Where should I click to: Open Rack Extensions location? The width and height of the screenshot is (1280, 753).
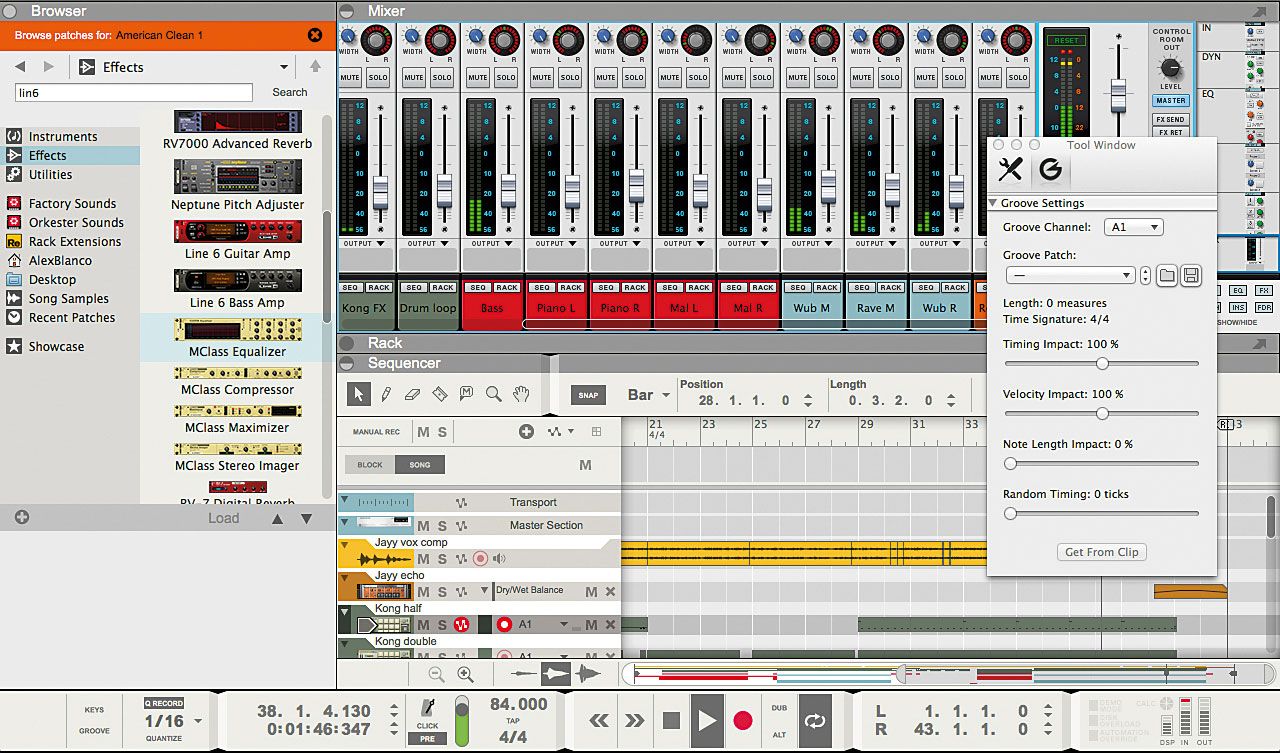tap(75, 241)
